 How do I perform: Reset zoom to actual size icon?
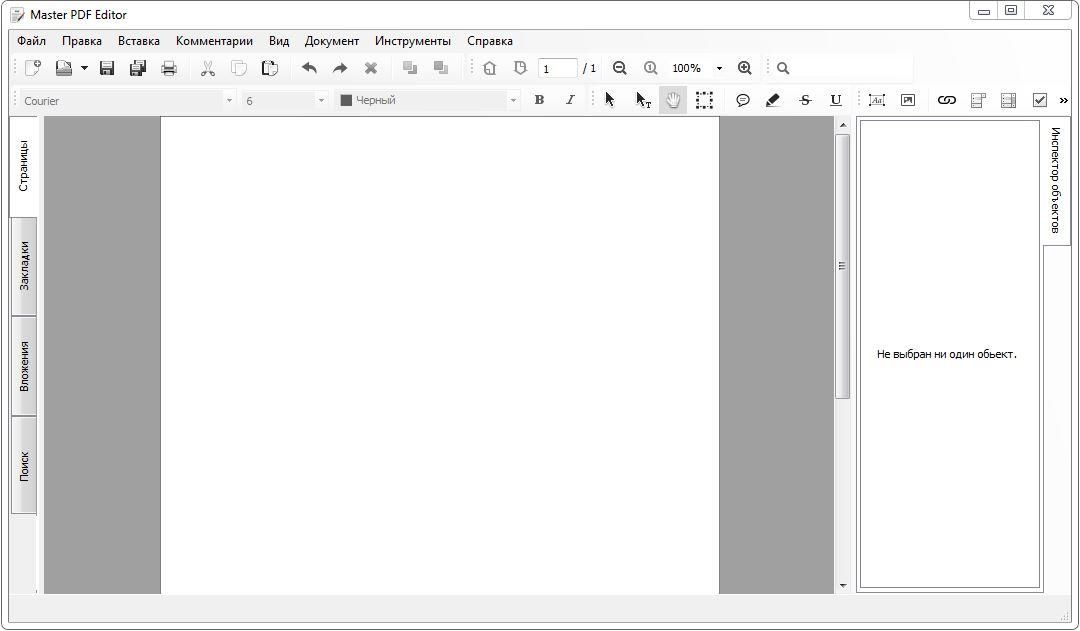[x=650, y=68]
